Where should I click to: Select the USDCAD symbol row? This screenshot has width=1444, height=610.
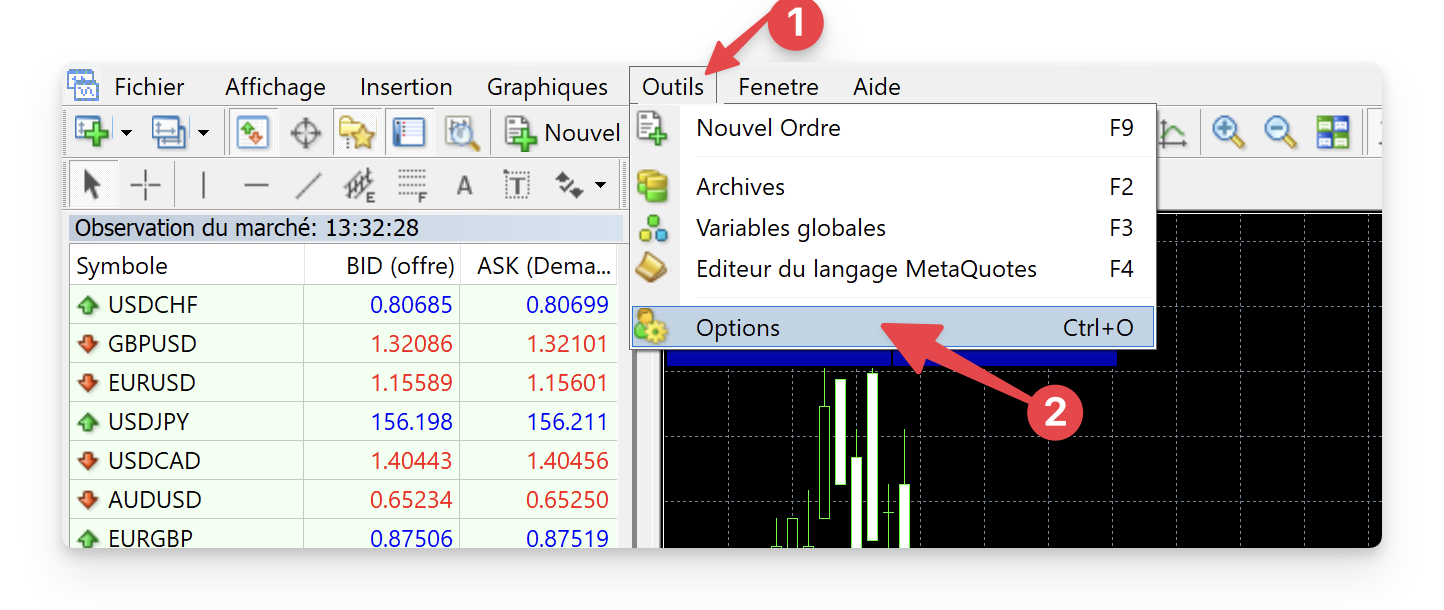tap(344, 460)
